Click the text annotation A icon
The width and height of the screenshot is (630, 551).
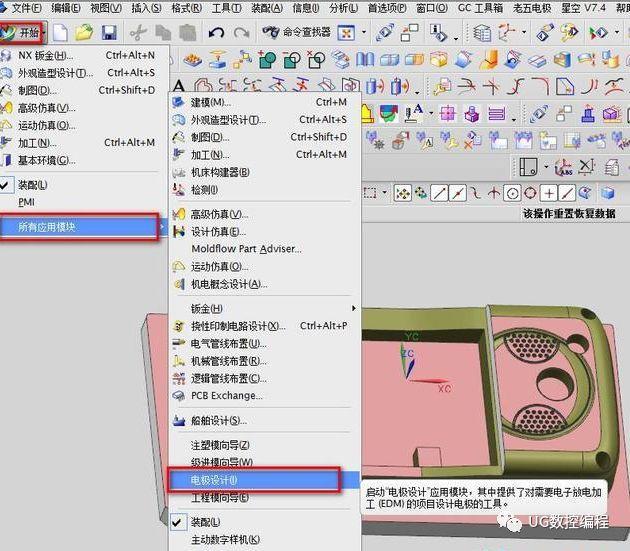coord(179,86)
